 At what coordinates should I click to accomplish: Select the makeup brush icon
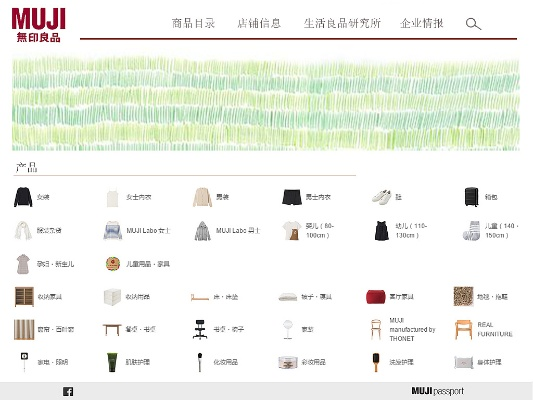pos(200,362)
